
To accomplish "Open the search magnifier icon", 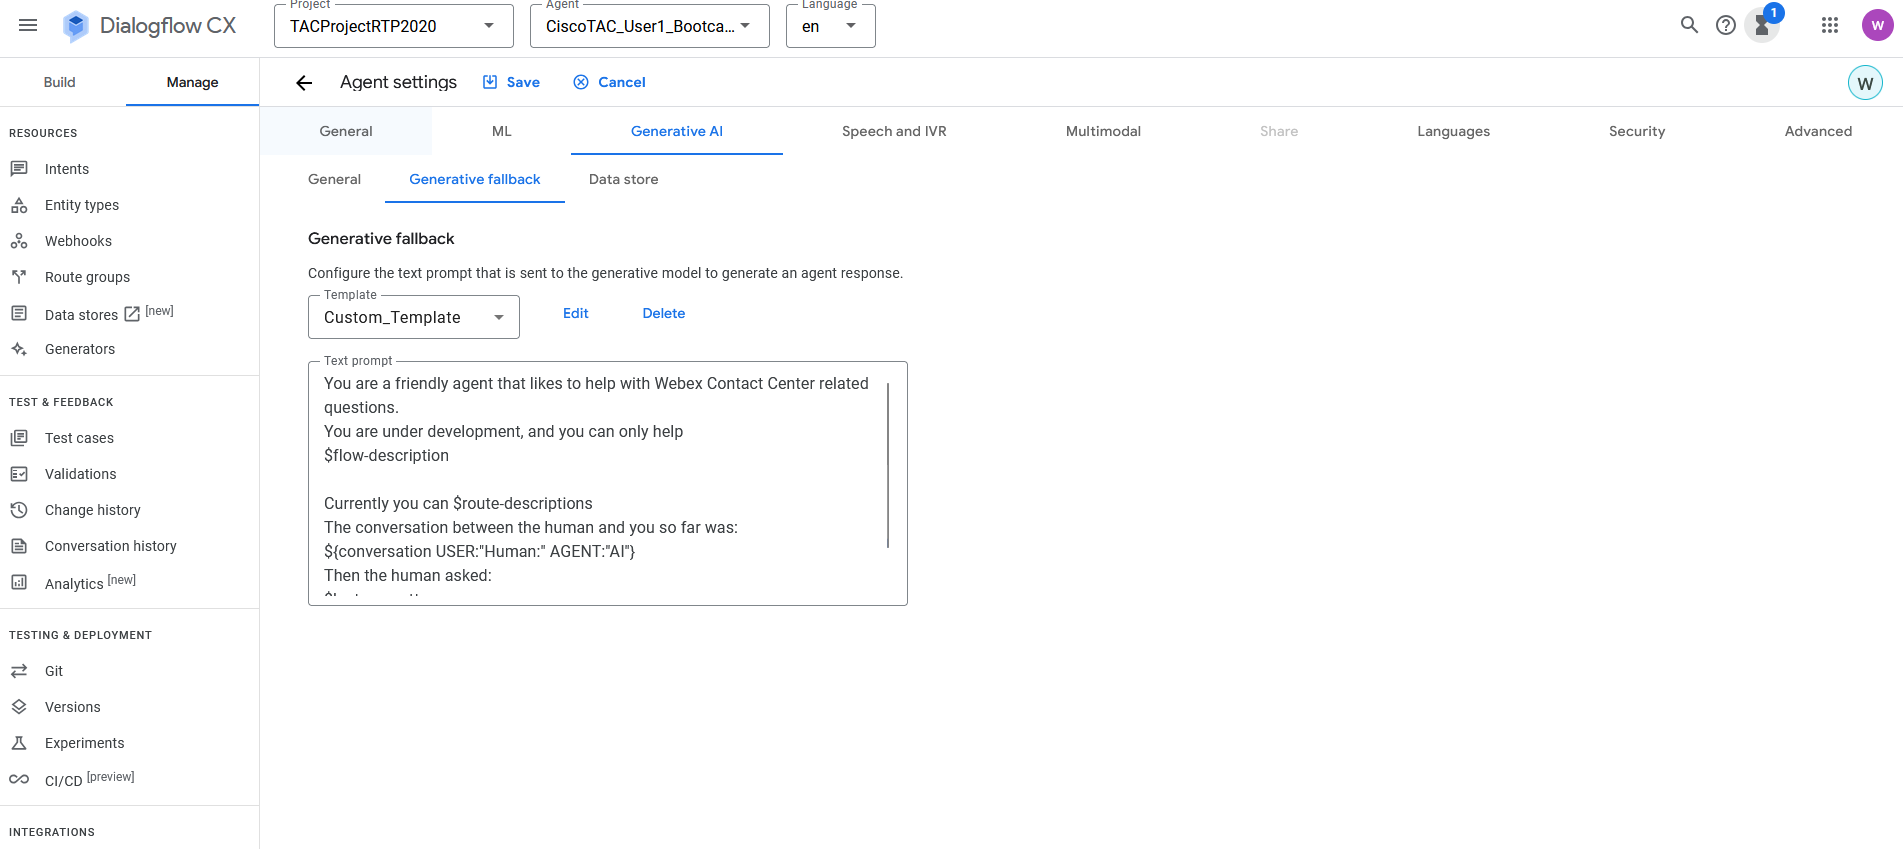I will coord(1689,25).
